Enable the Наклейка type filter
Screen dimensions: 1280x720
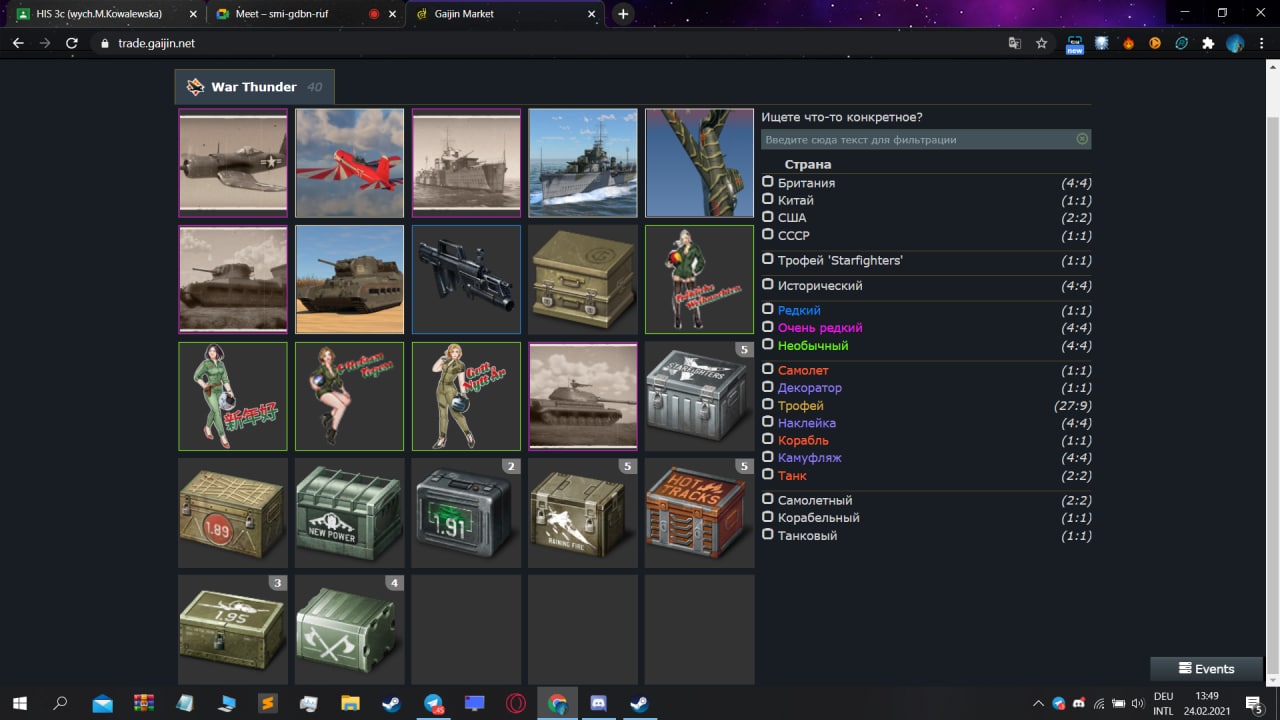click(768, 422)
